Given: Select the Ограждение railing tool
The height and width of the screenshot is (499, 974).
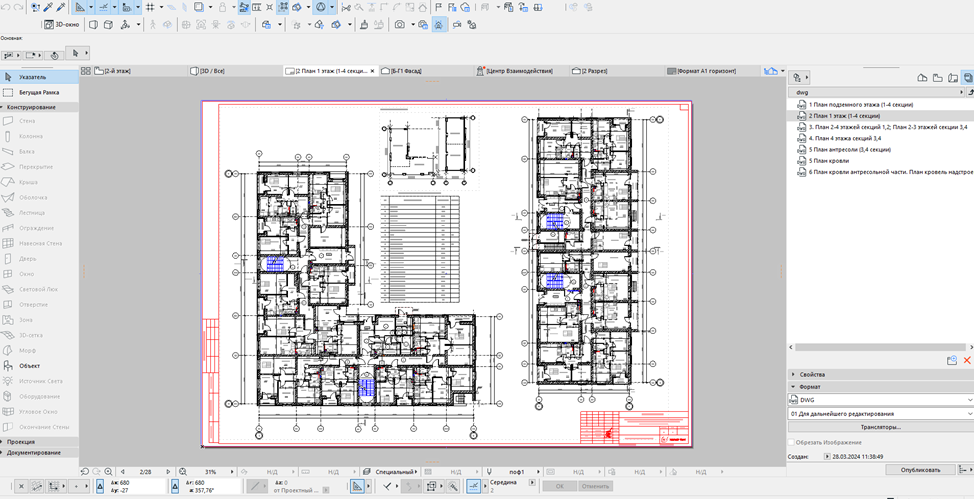Looking at the screenshot, I should pyautogui.click(x=39, y=228).
